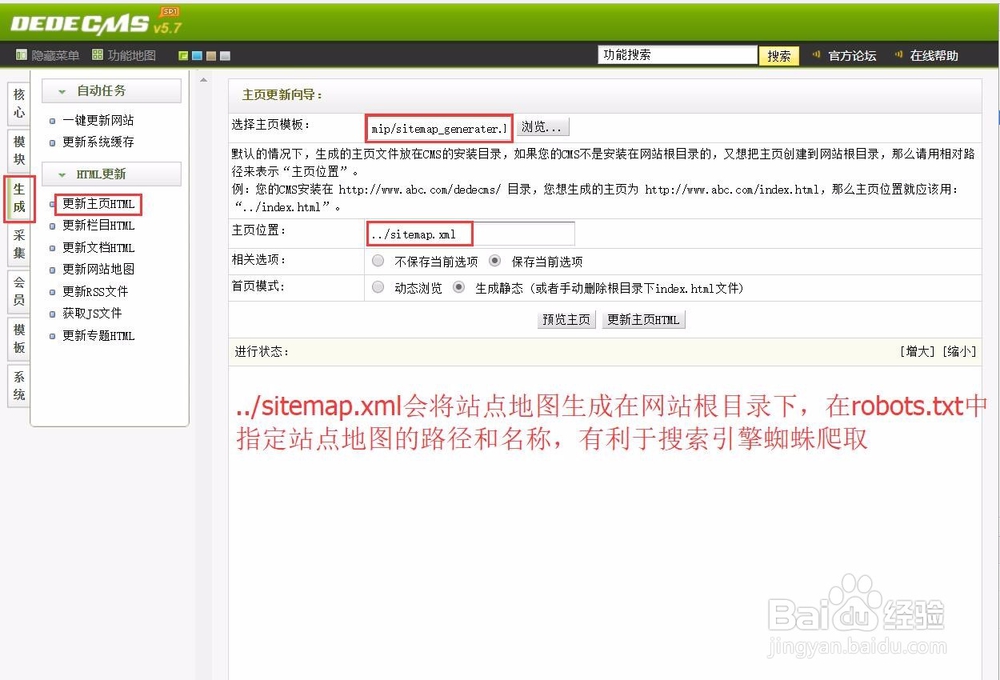The image size is (1000, 680).
Task: Select the green theme color swatch
Action: pyautogui.click(x=184, y=55)
